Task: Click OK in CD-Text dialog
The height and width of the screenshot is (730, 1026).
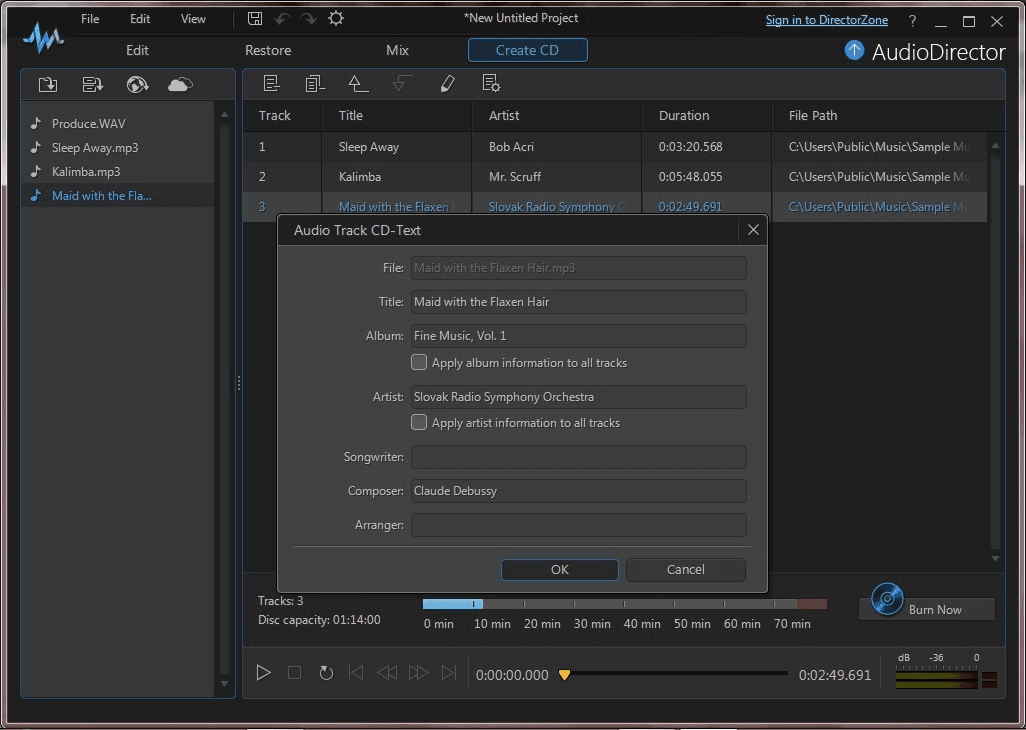Action: pos(559,570)
